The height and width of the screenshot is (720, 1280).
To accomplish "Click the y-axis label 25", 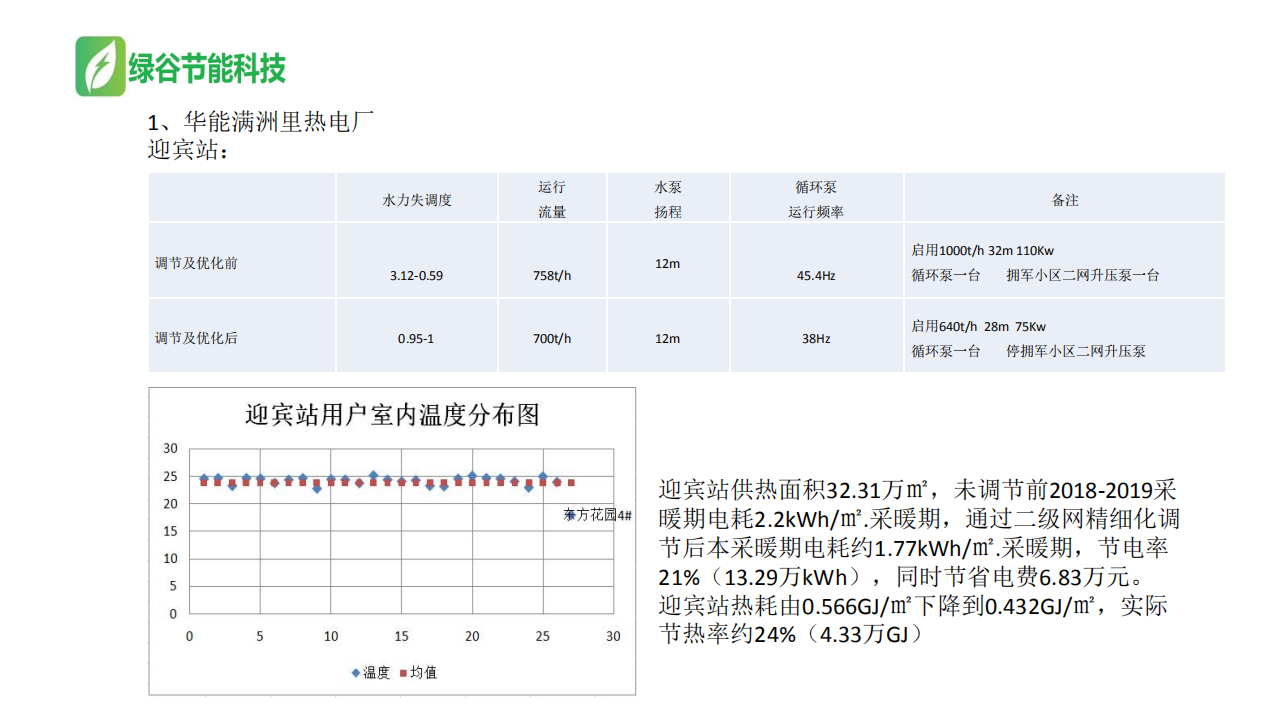I will (170, 476).
